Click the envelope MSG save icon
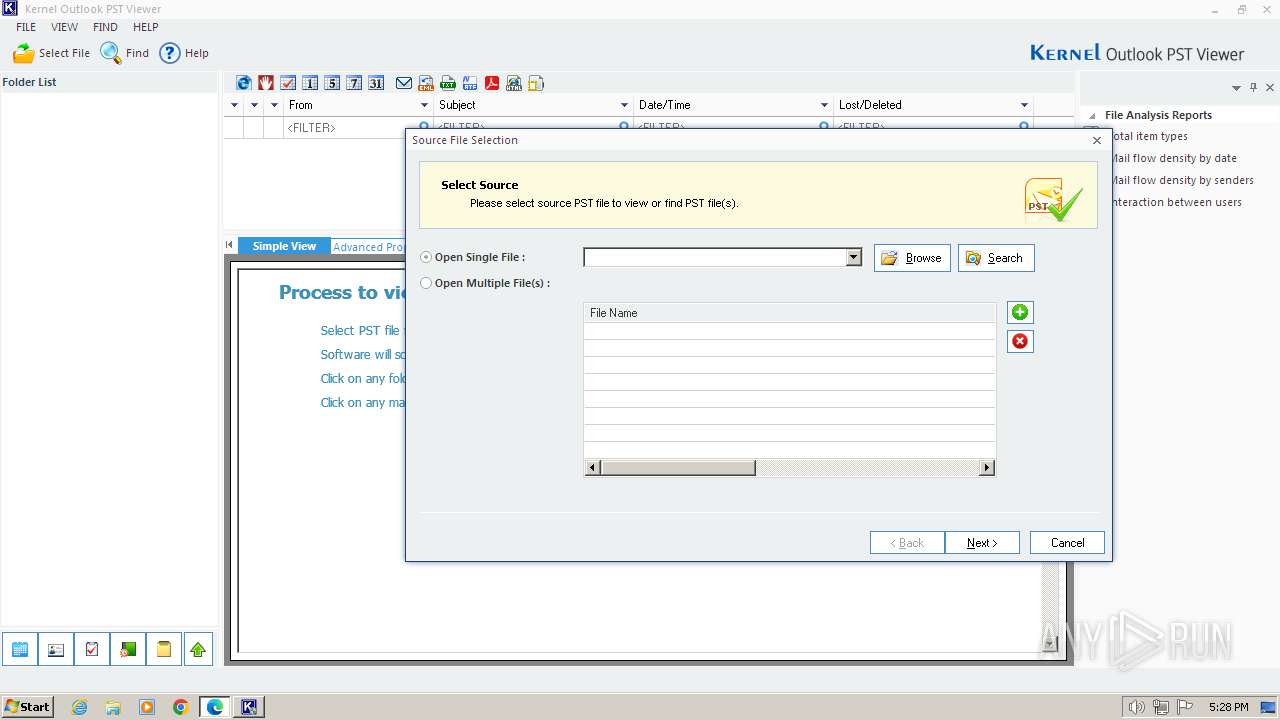The width and height of the screenshot is (1280, 720). pos(404,83)
